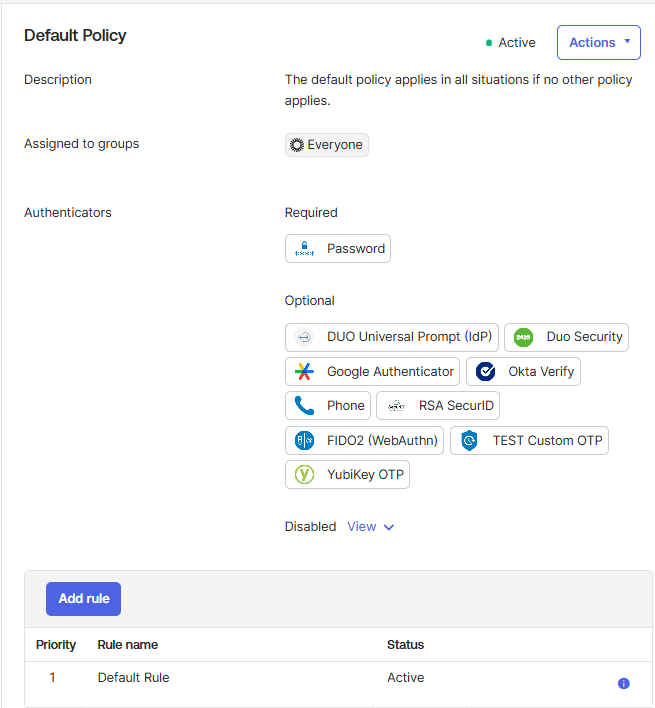The height and width of the screenshot is (708, 655).
Task: Click the Active status indicator at top
Action: 511,43
